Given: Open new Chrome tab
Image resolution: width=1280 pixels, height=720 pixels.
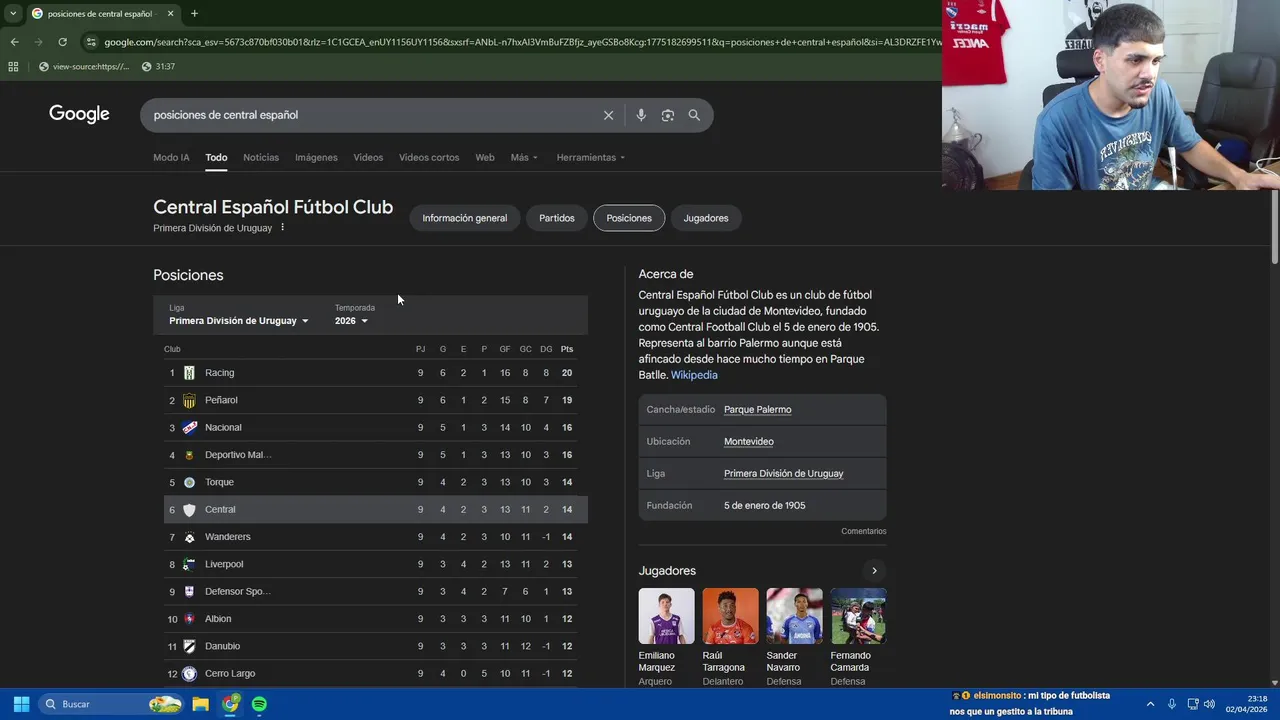Looking at the screenshot, I should click(x=194, y=13).
